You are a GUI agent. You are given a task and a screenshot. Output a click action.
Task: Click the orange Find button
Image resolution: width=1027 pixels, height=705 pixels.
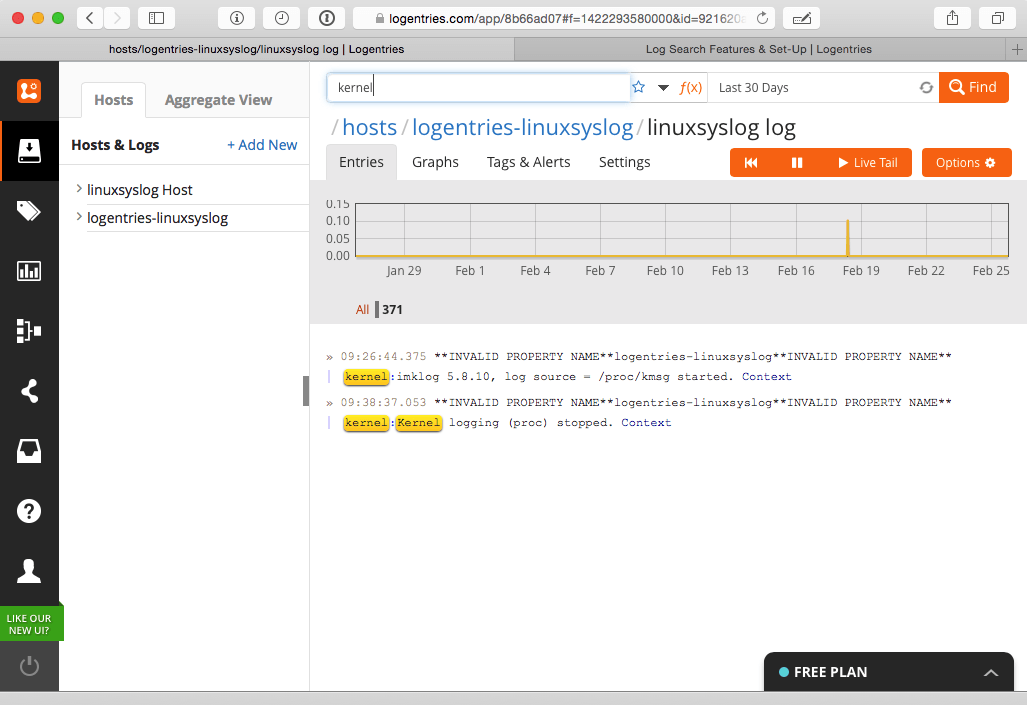point(973,87)
